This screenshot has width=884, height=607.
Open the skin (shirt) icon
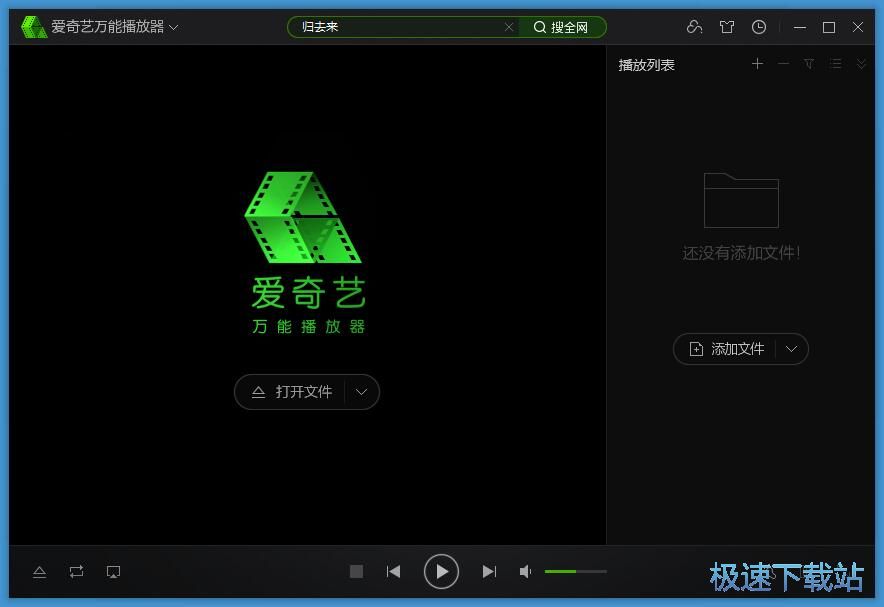point(727,27)
